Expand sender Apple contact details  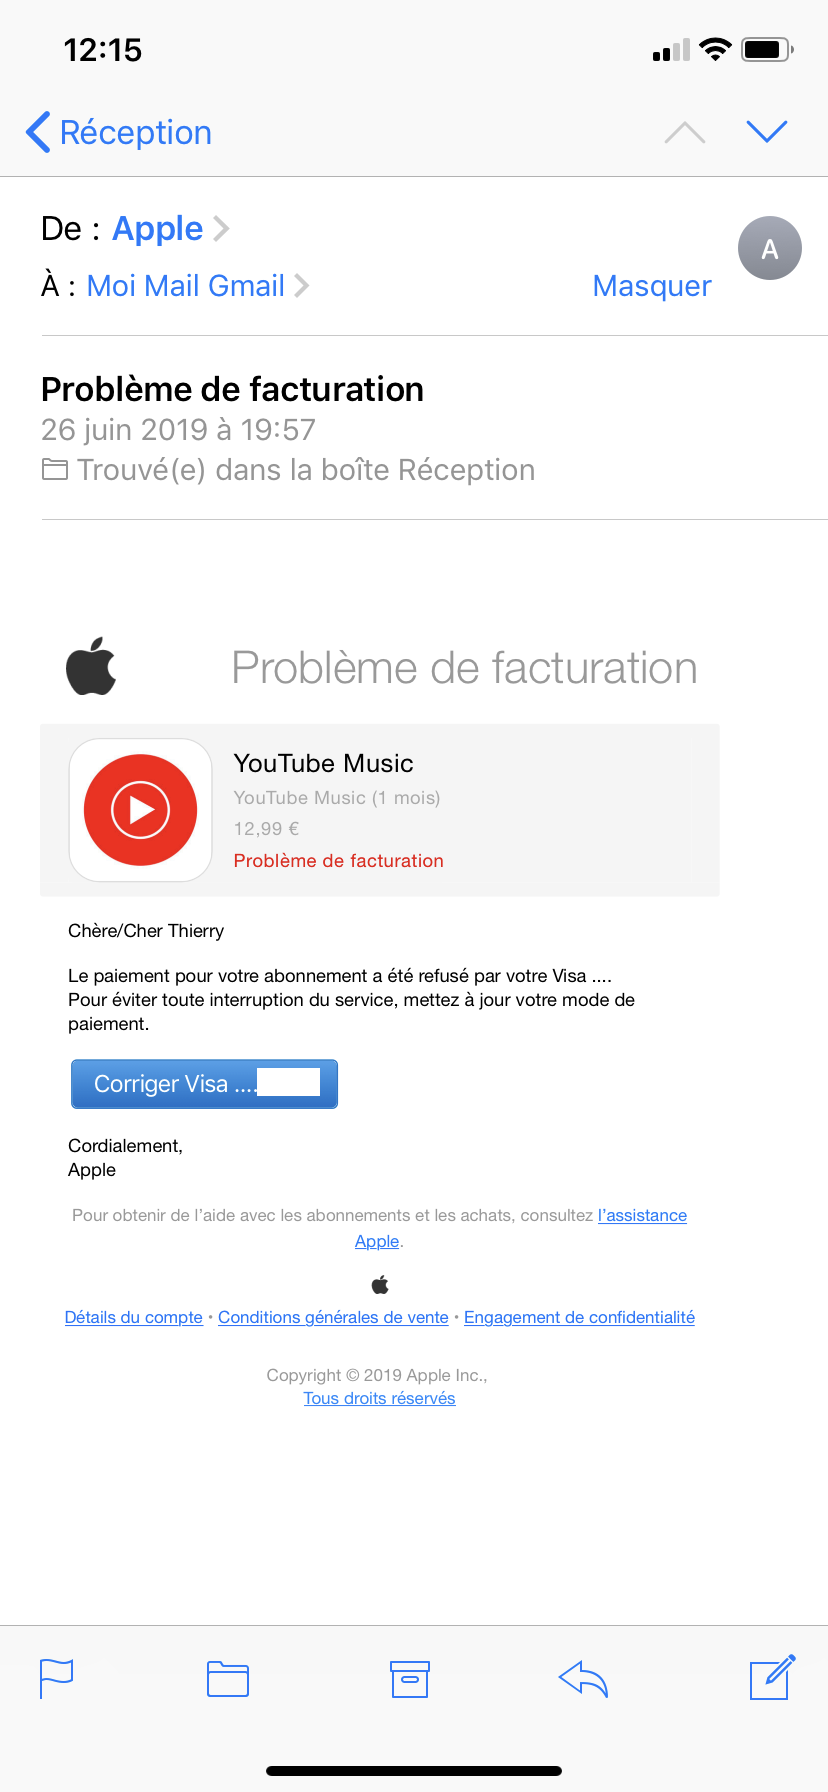170,229
